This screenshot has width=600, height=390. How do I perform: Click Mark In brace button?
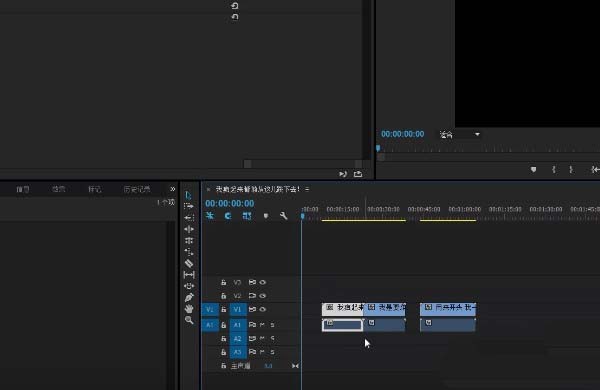(553, 169)
